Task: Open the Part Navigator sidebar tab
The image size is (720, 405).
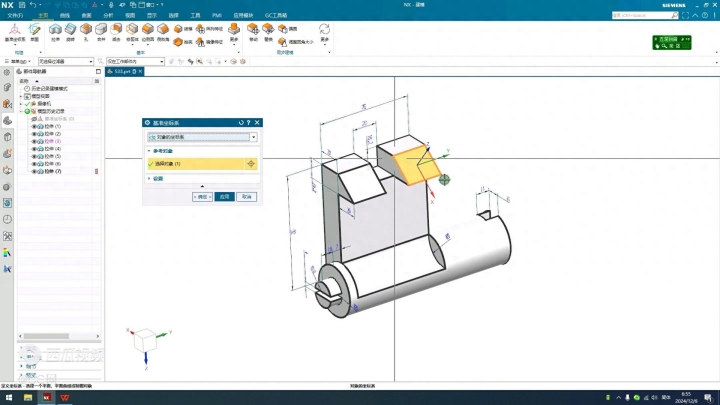Action: pyautogui.click(x=7, y=121)
